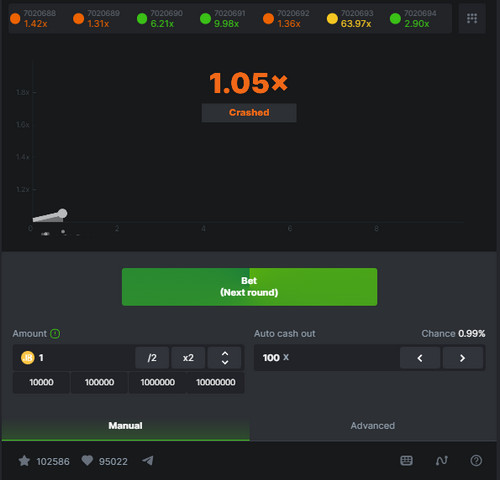Increase auto cash out with right chevron
This screenshot has width=500, height=480.
pos(463,358)
